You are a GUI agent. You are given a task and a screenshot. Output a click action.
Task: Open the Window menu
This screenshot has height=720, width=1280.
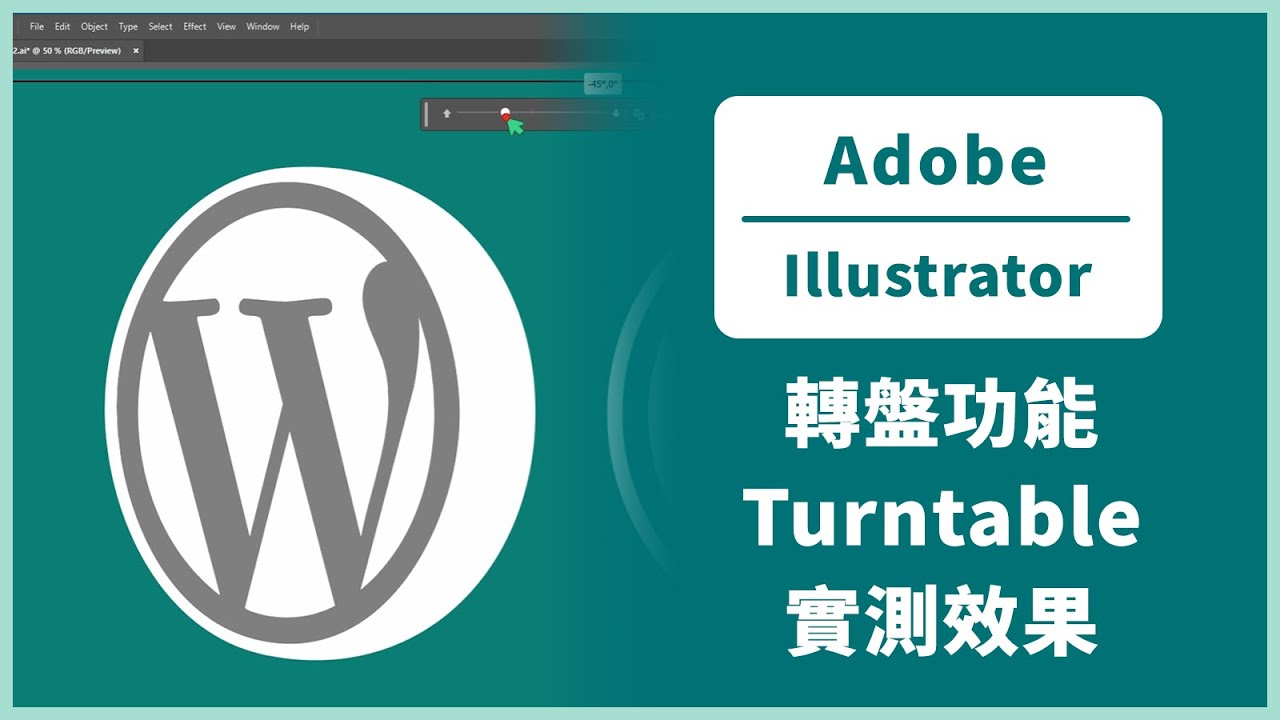tap(263, 27)
